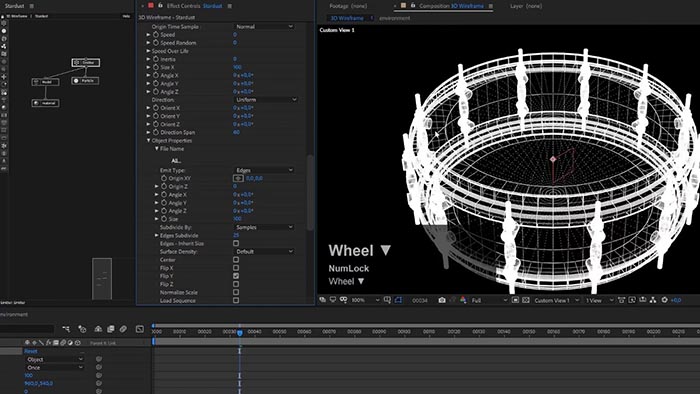The height and width of the screenshot is (394, 700).
Task: Enable the Normalize Scale checkbox
Action: coord(236,292)
